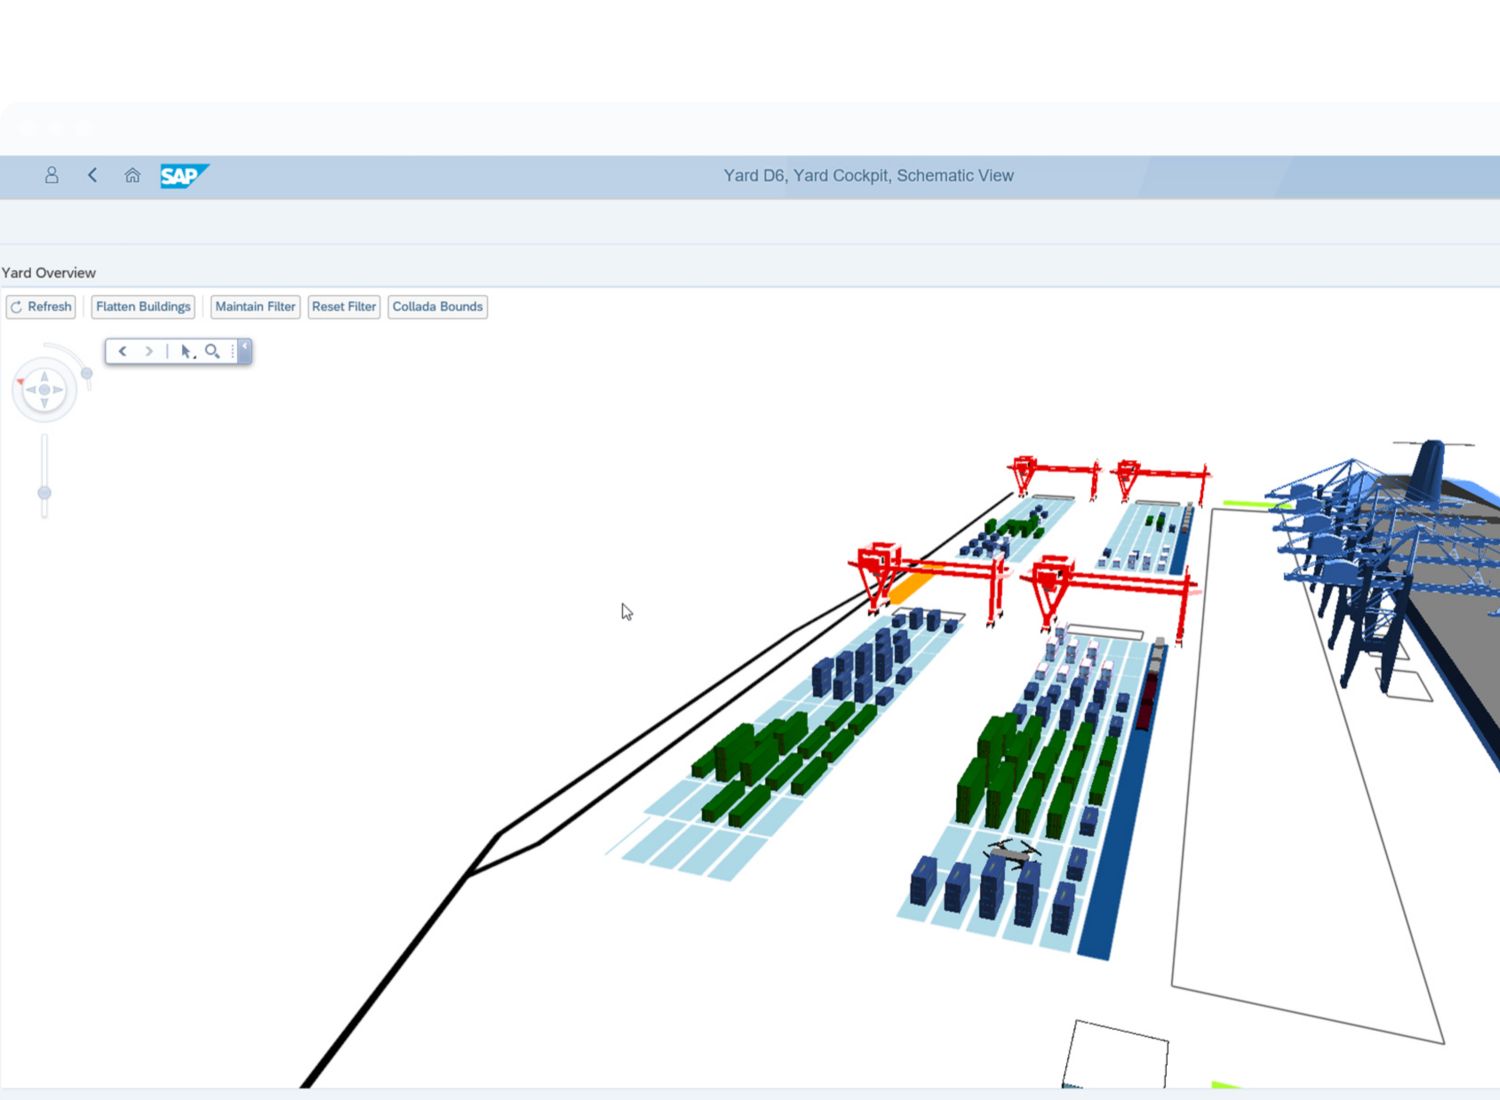Step back in map toolbar history
This screenshot has height=1100, width=1500.
pos(123,351)
